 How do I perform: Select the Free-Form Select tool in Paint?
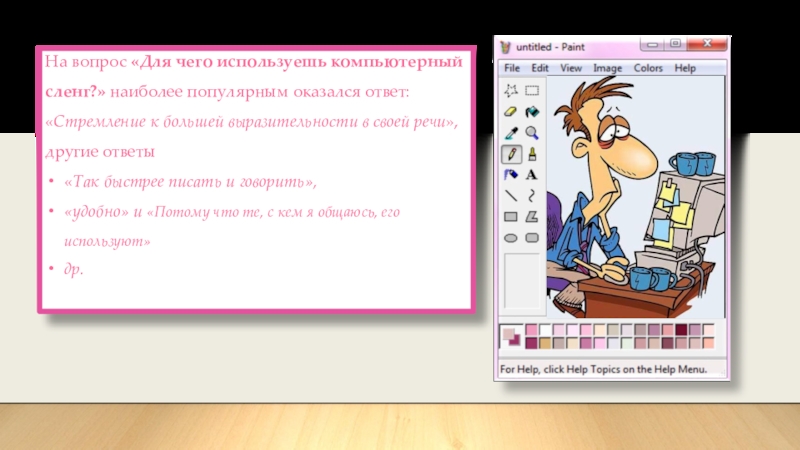click(x=511, y=90)
